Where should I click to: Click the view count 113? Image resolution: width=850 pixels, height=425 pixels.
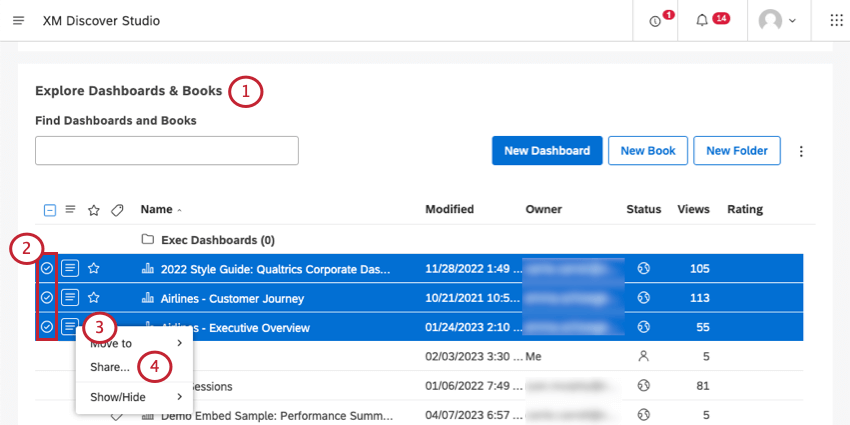tap(699, 298)
